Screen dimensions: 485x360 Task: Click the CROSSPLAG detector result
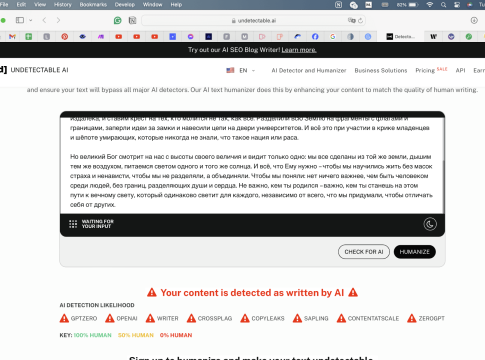[x=209, y=318]
